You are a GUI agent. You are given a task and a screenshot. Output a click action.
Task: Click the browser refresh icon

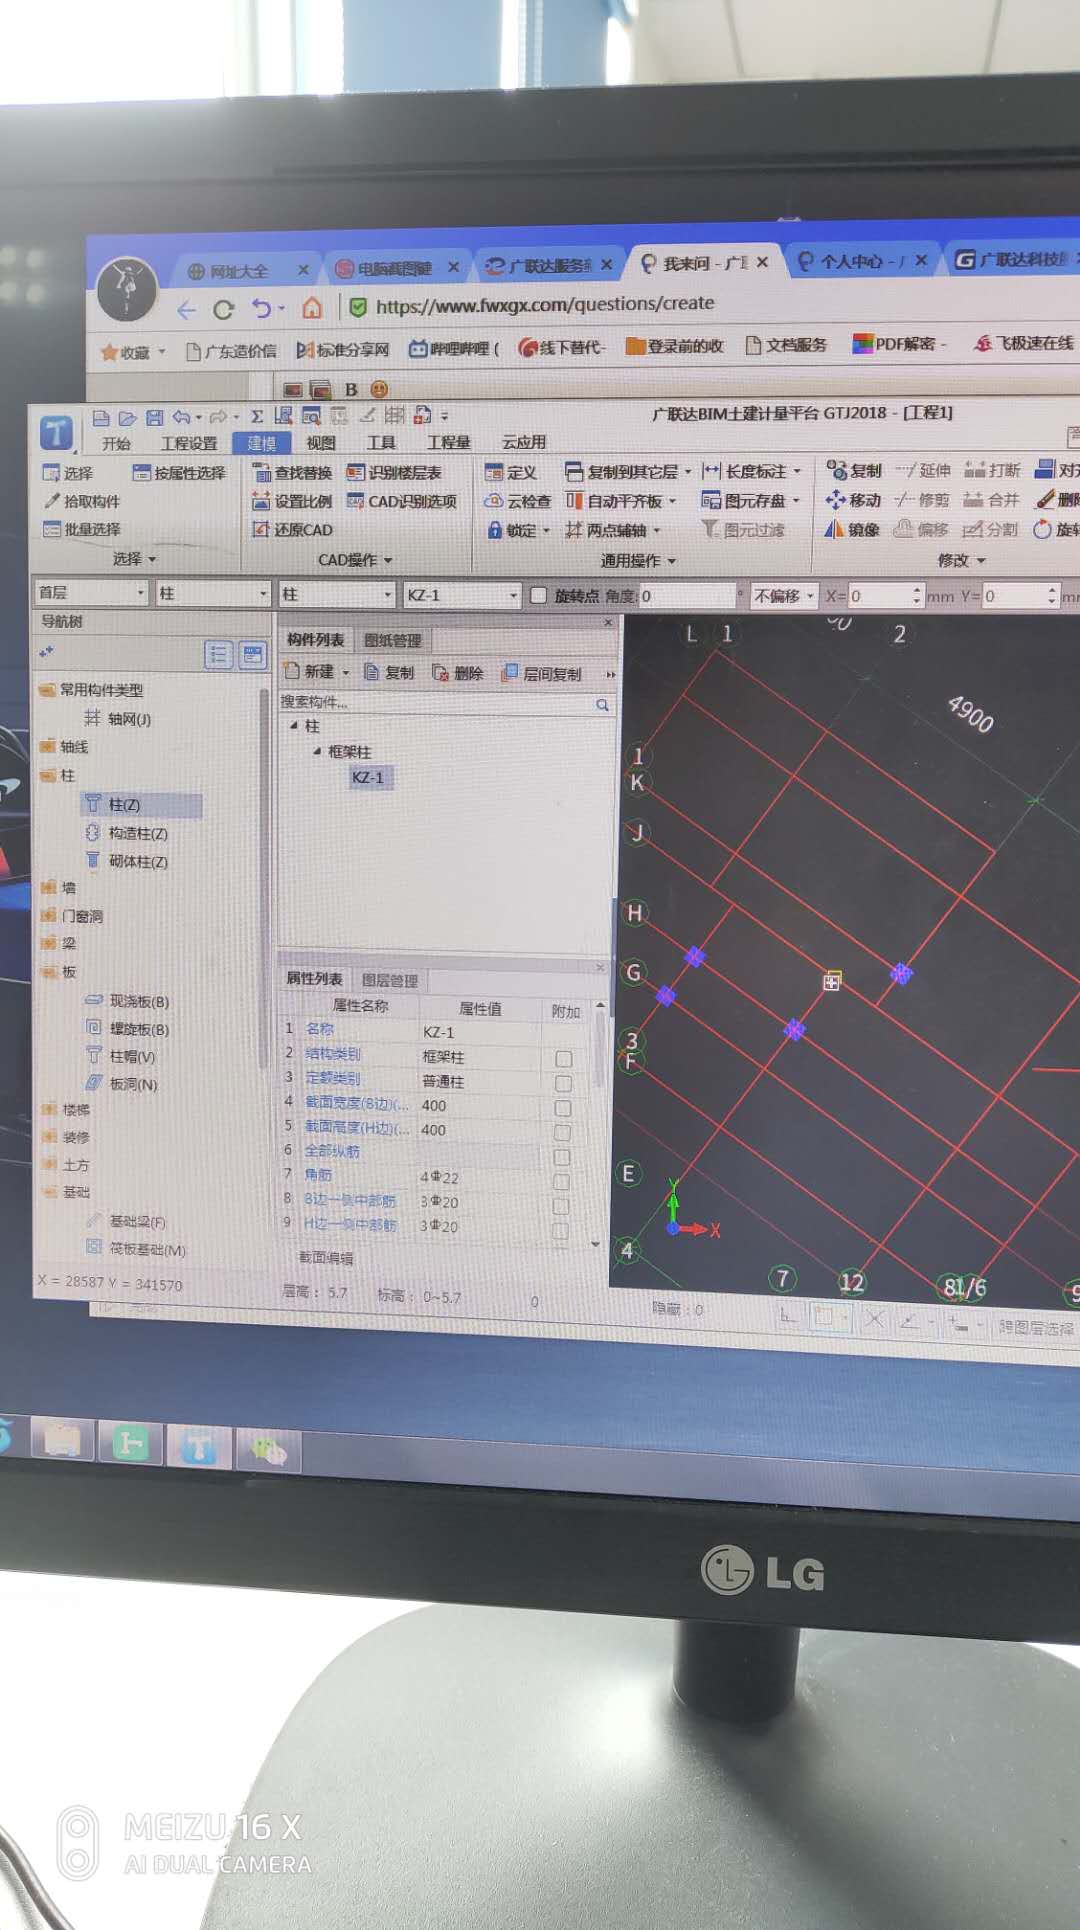[x=223, y=310]
